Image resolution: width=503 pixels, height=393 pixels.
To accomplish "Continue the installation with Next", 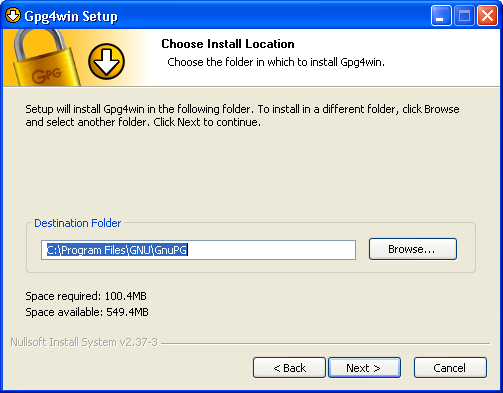I will (x=364, y=368).
